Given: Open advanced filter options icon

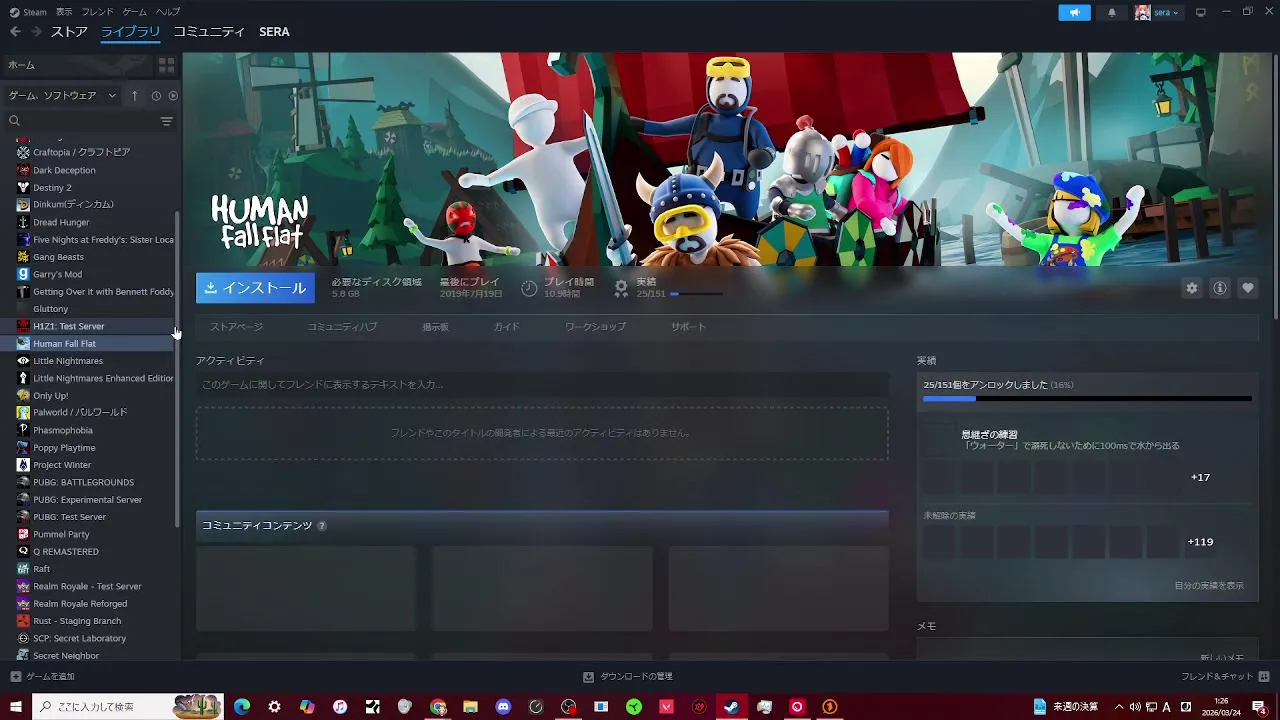Looking at the screenshot, I should tap(167, 121).
